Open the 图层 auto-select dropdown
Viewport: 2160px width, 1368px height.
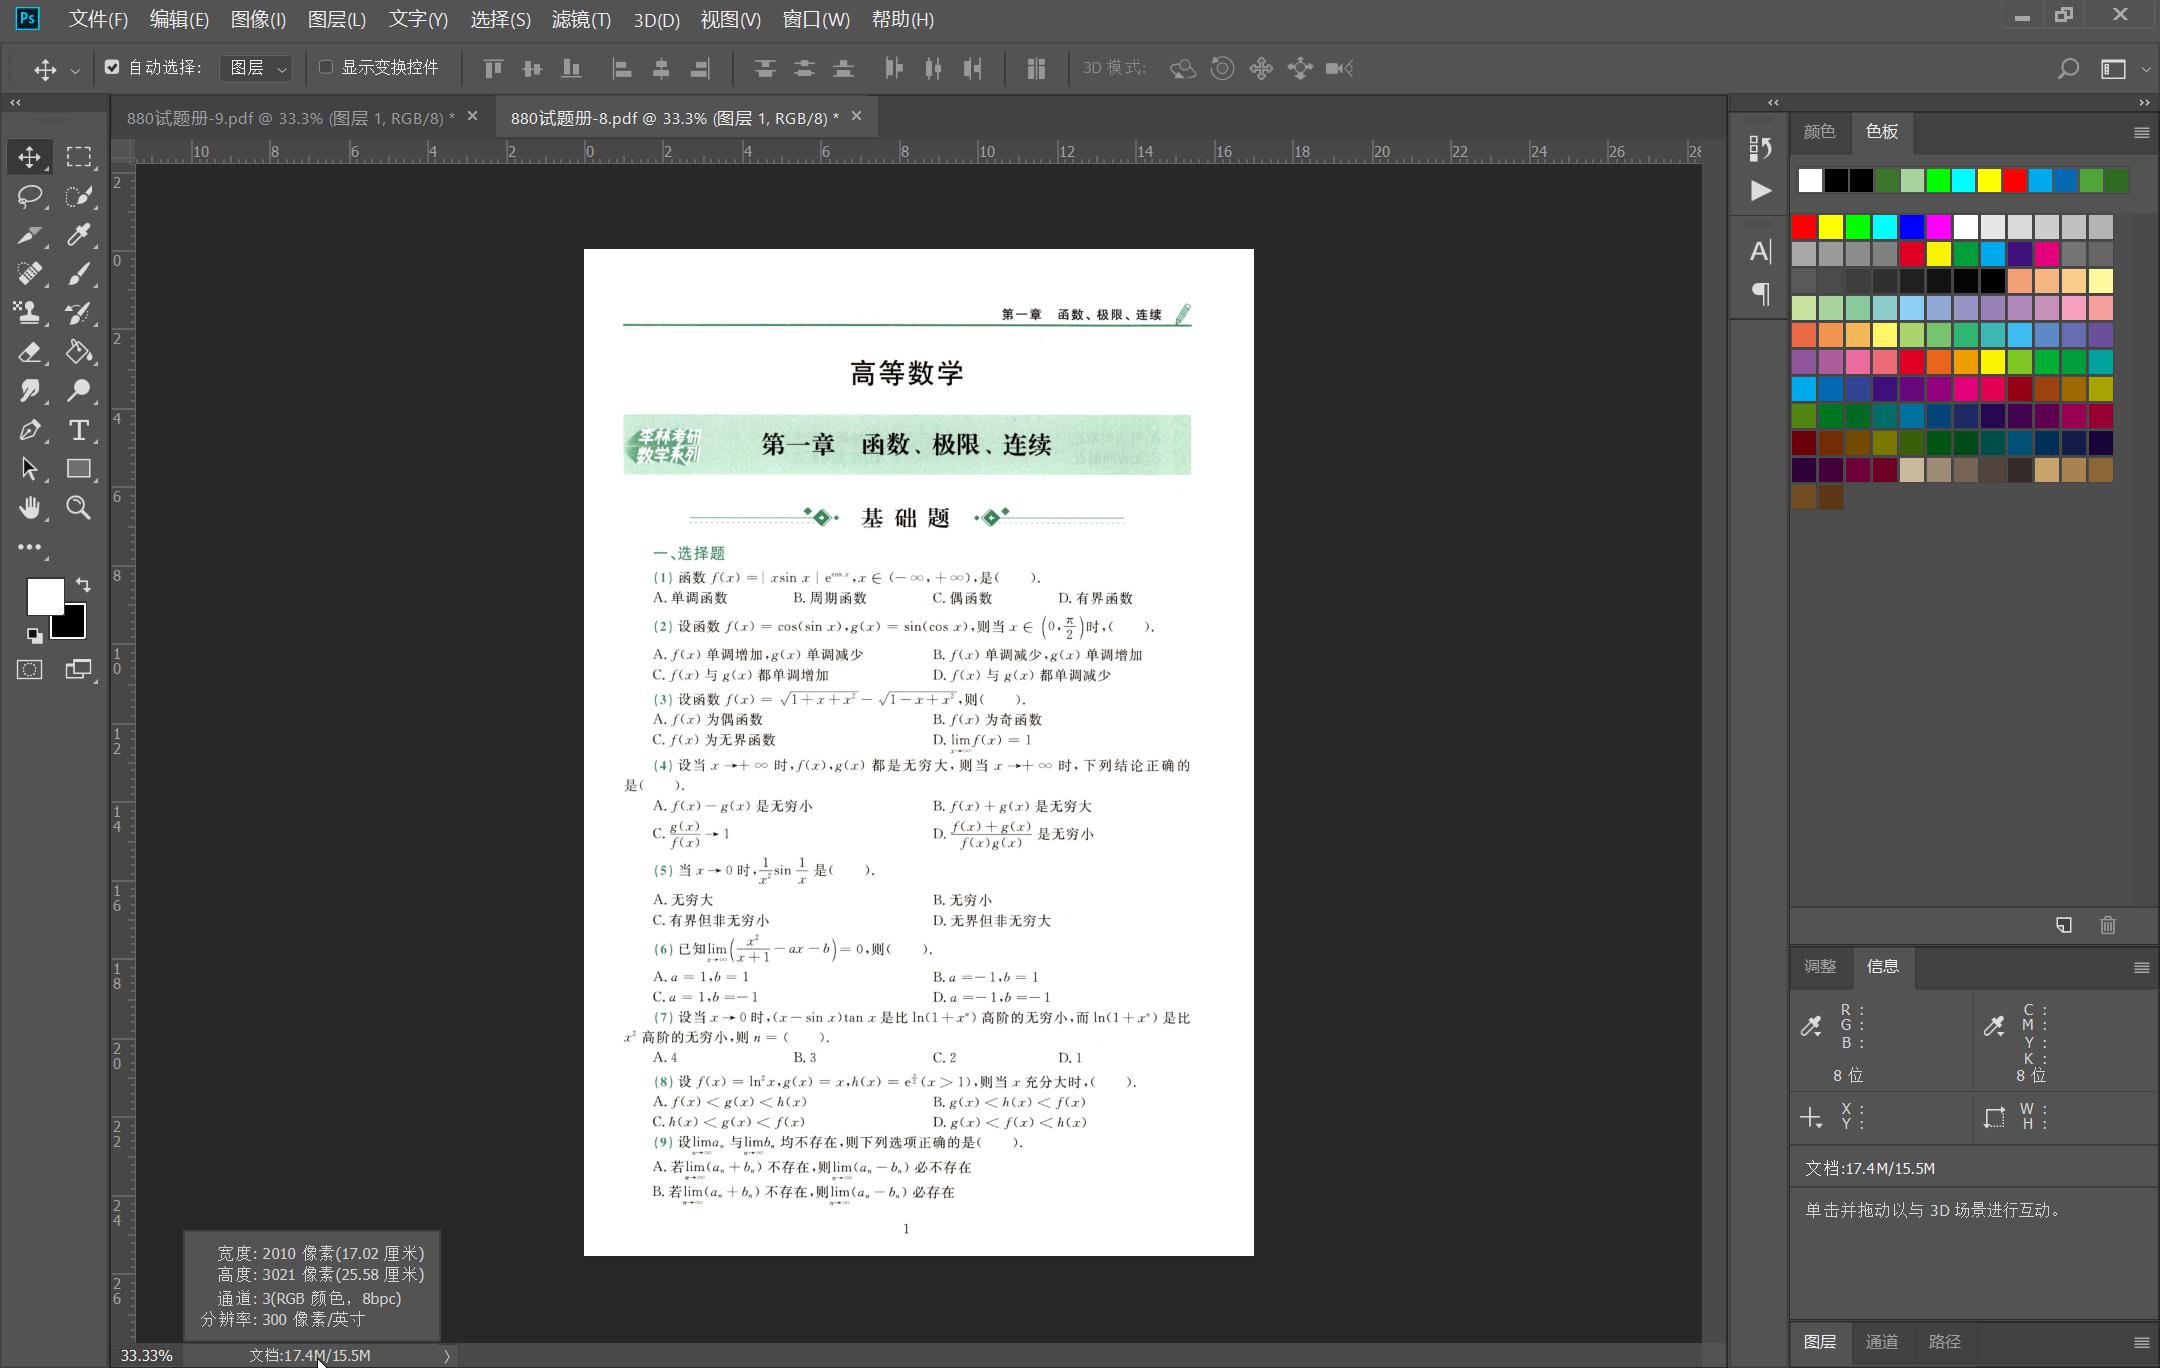point(257,68)
